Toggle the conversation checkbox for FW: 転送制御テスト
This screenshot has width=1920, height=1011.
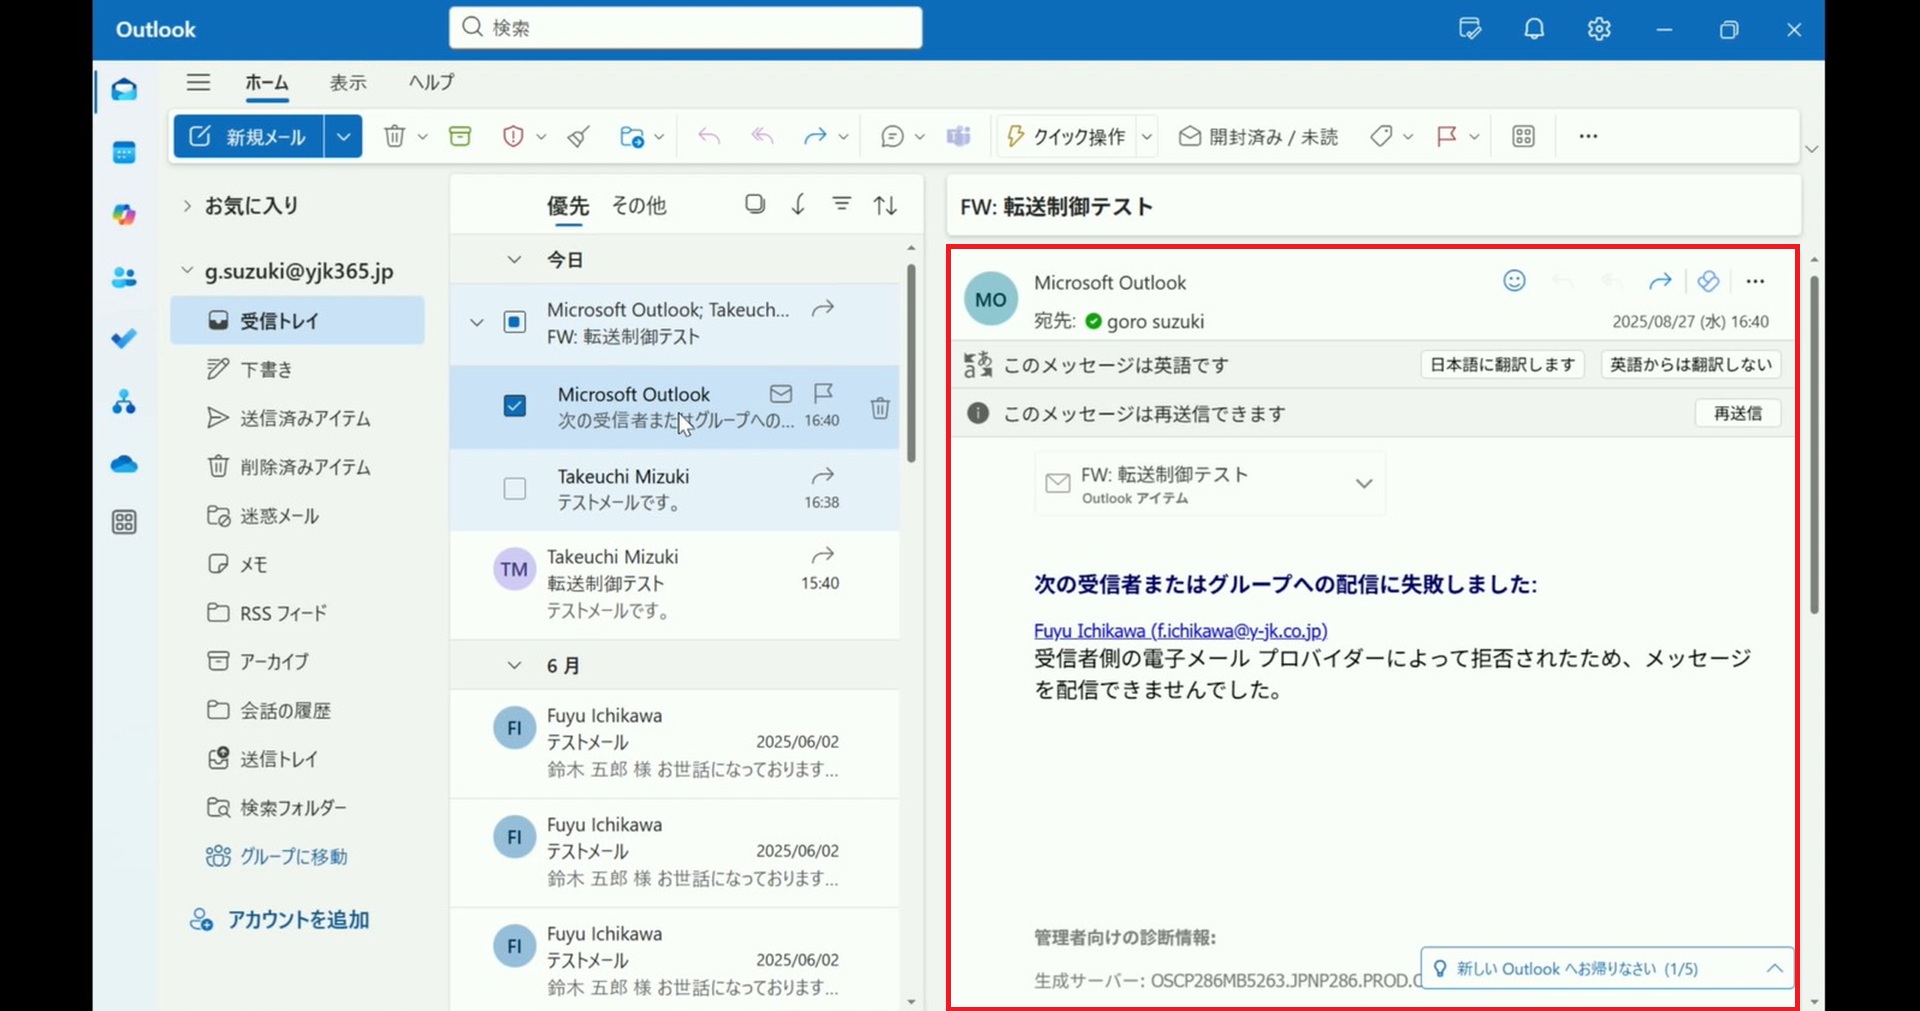coord(515,322)
